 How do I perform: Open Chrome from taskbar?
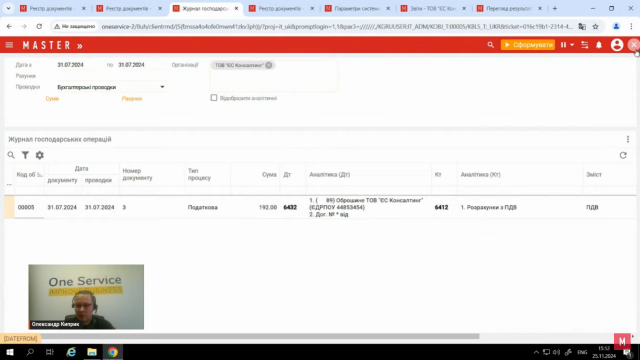coord(113,352)
